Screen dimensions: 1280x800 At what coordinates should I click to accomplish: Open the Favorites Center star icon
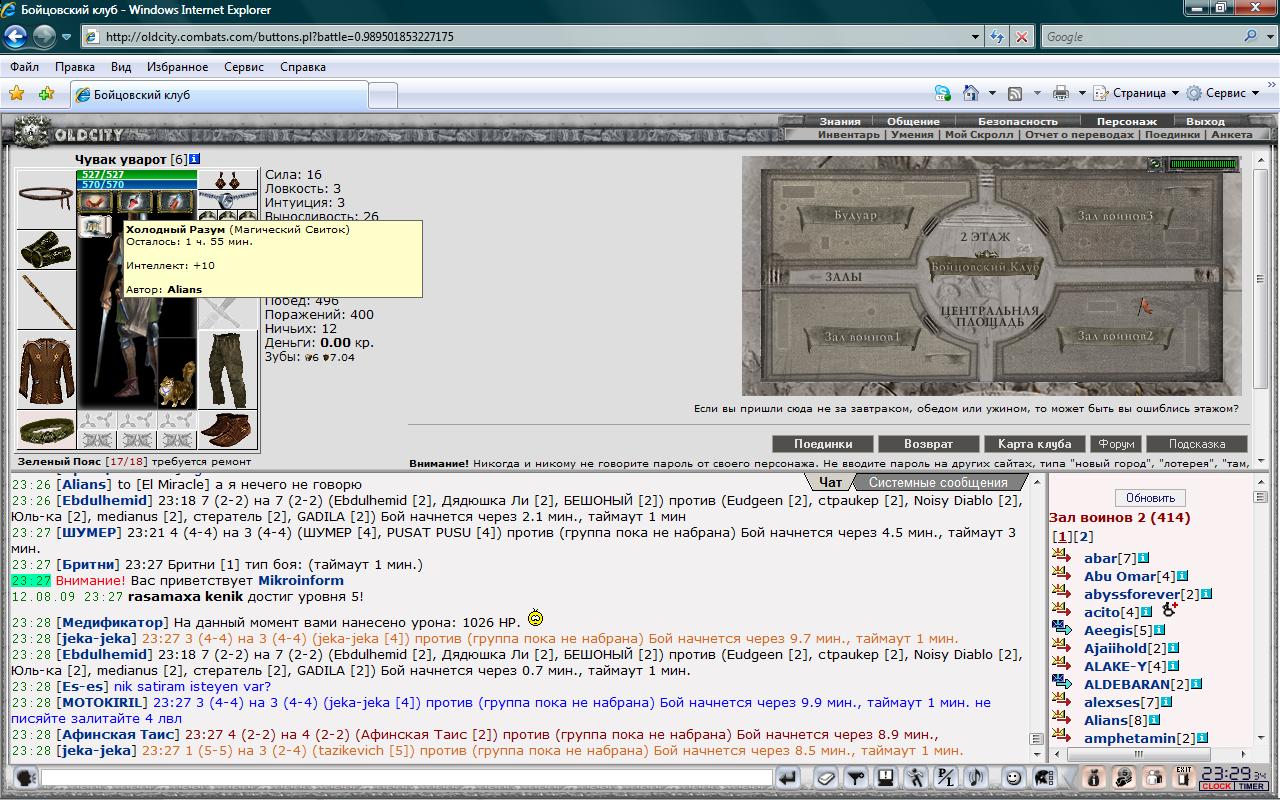click(16, 93)
